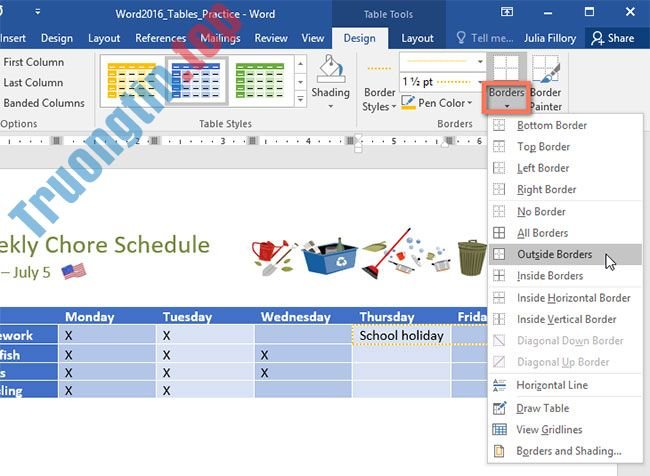Expand the Table Styles gallery (More arrow)
650x476 pixels.
(x=301, y=99)
